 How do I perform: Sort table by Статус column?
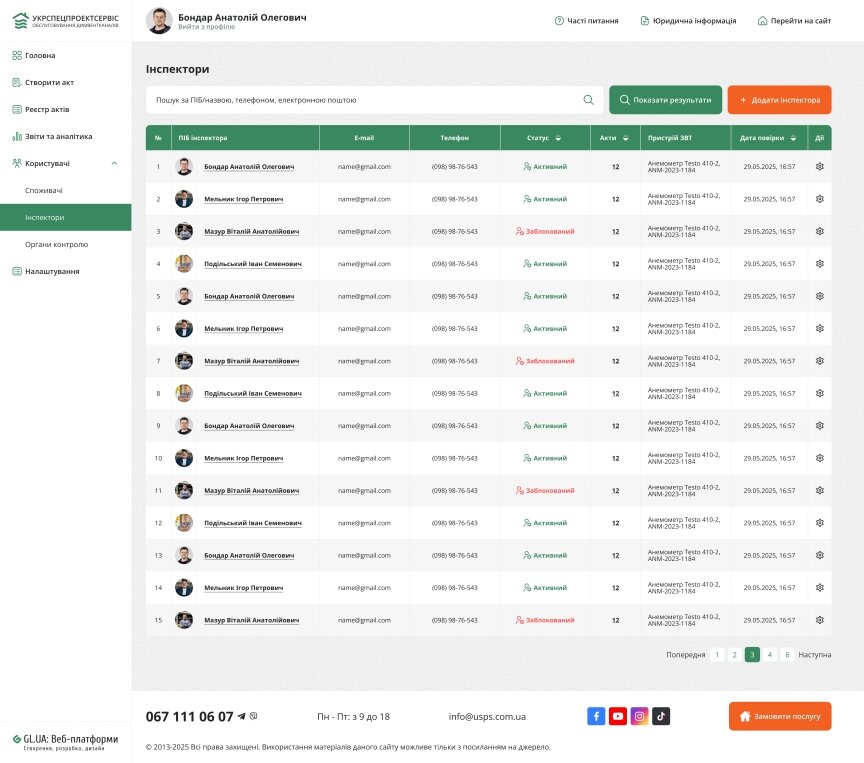pyautogui.click(x=558, y=138)
